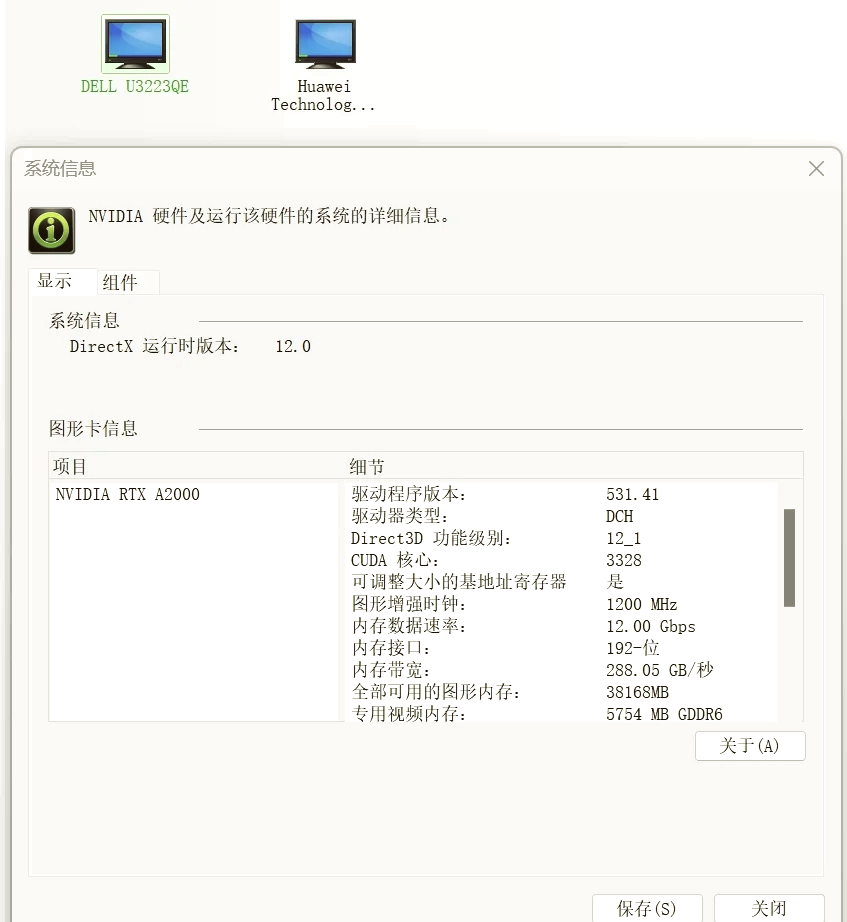Click the 专用视频内存 label
The image size is (847, 922).
pyautogui.click(x=409, y=713)
